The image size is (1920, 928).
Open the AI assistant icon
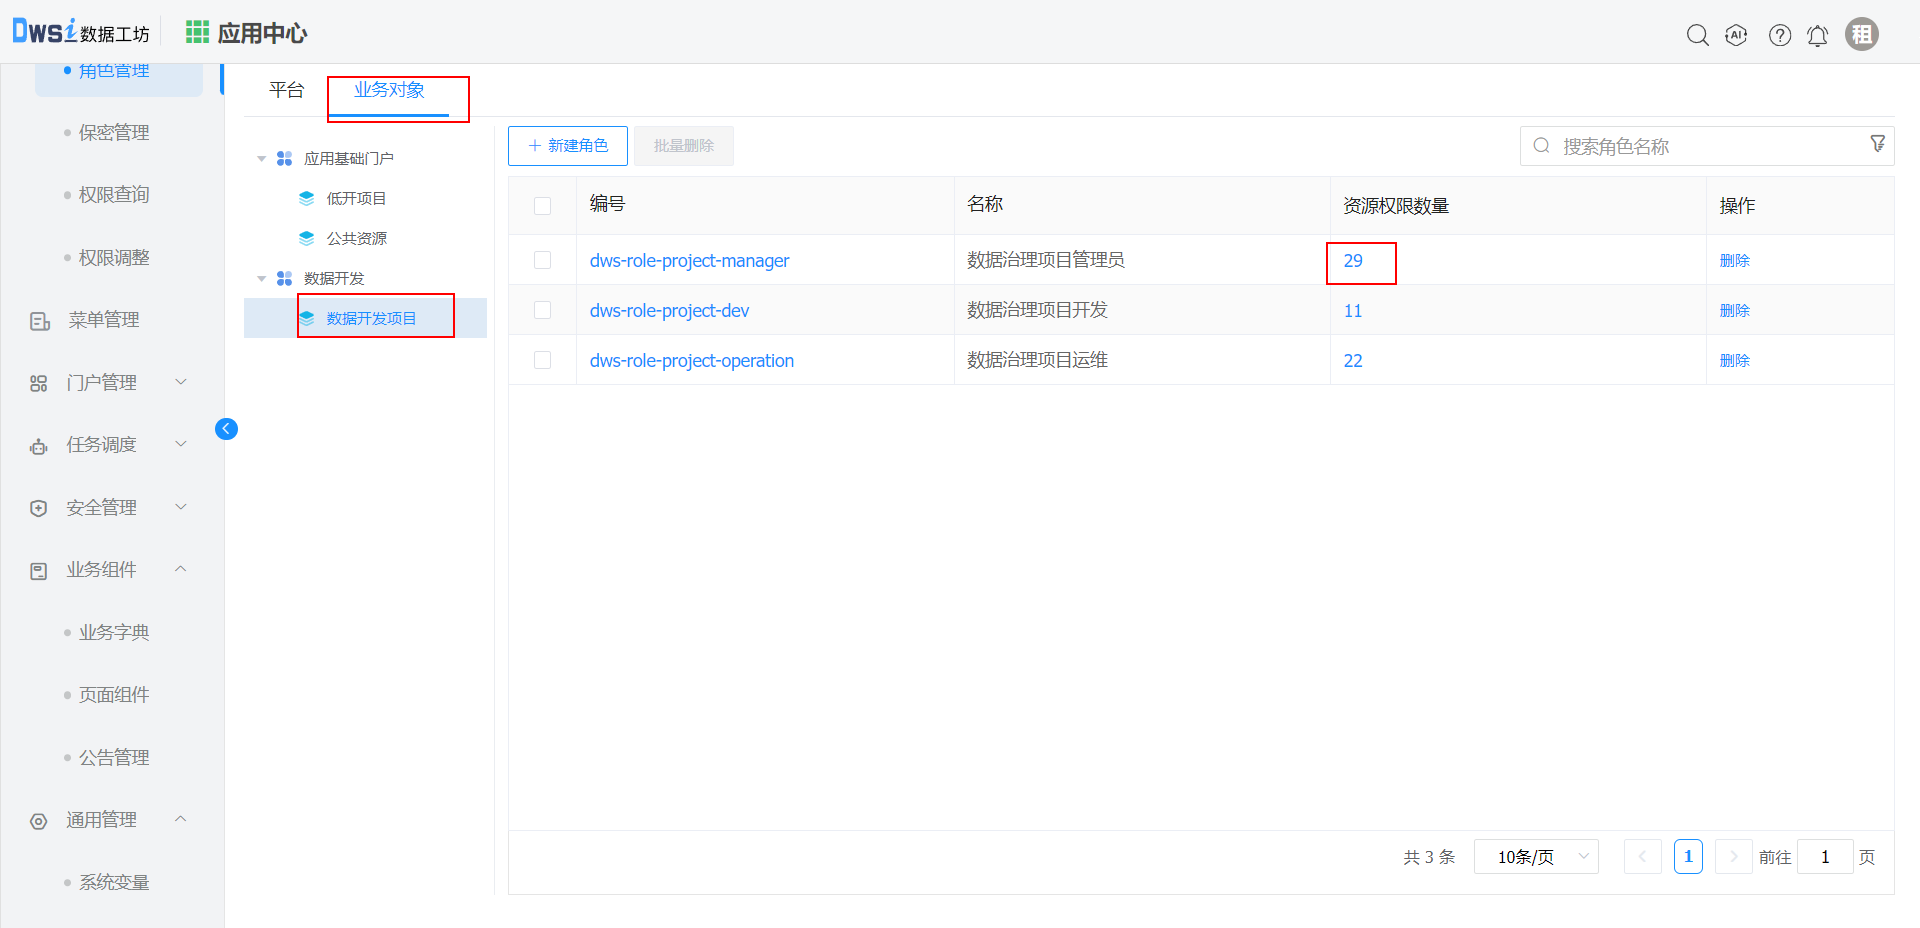pos(1737,35)
